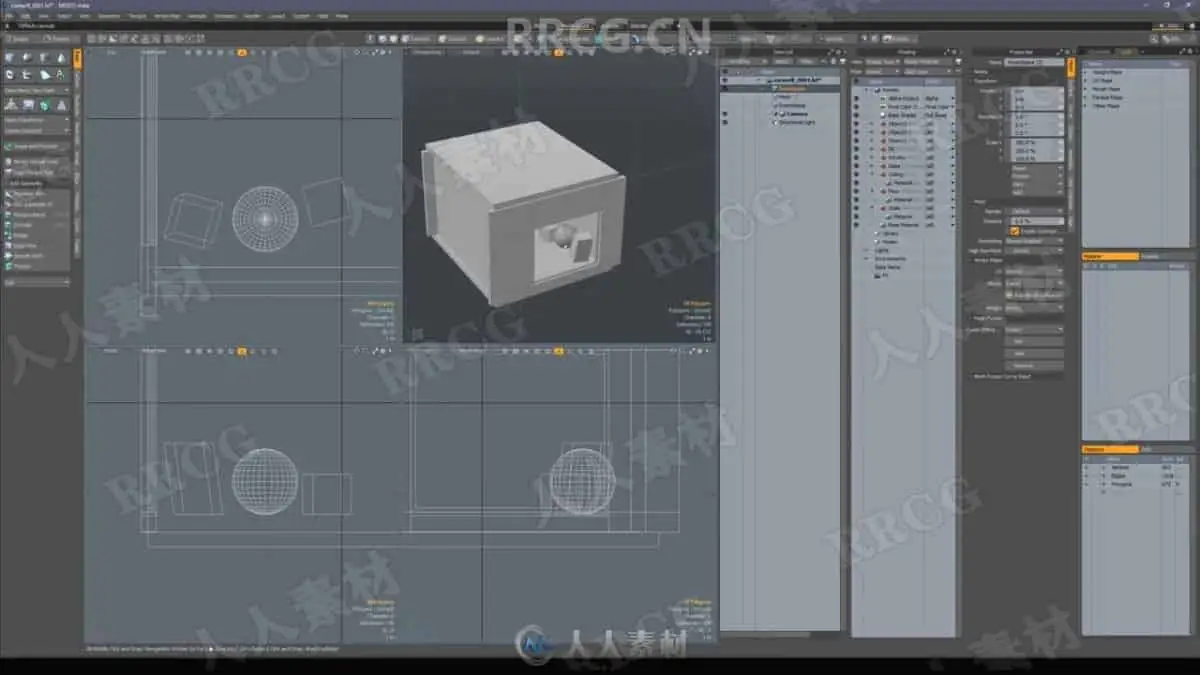Click the Reset transform button

tap(1038, 168)
